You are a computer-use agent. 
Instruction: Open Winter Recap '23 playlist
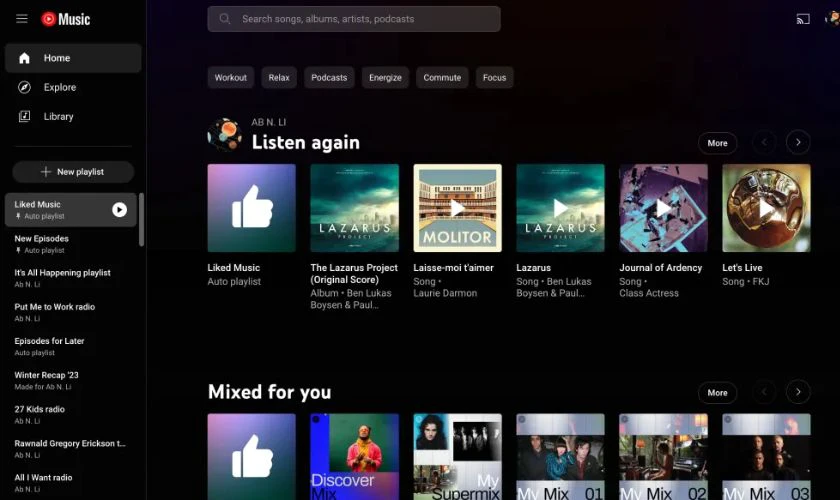71,380
